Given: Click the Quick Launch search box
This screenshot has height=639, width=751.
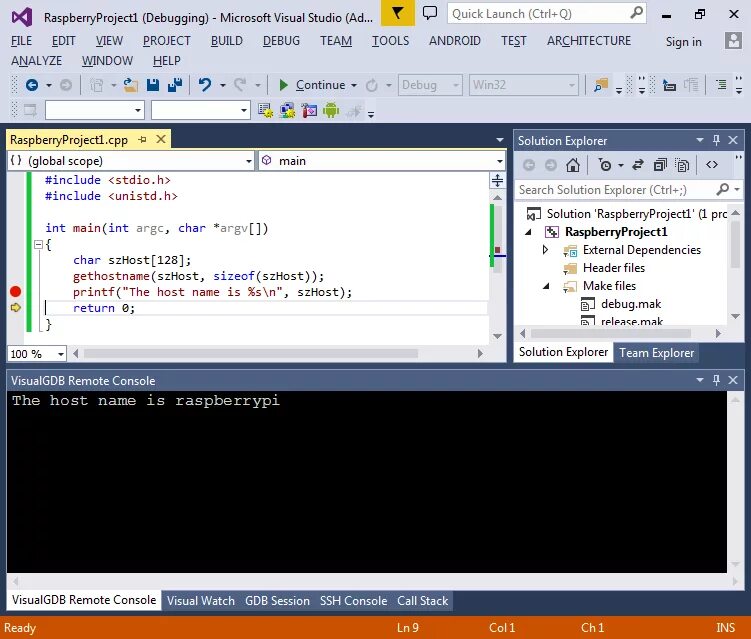Looking at the screenshot, I should click(546, 13).
